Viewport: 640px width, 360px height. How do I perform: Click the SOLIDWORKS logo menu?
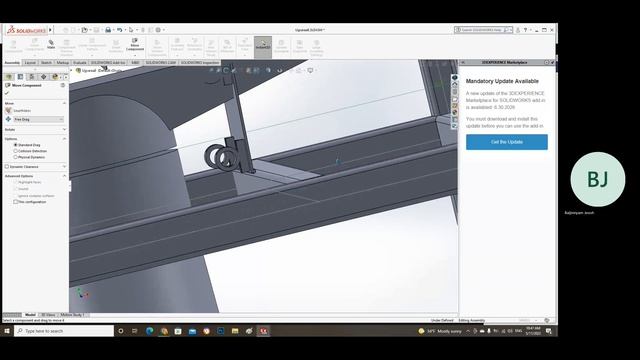coord(27,30)
